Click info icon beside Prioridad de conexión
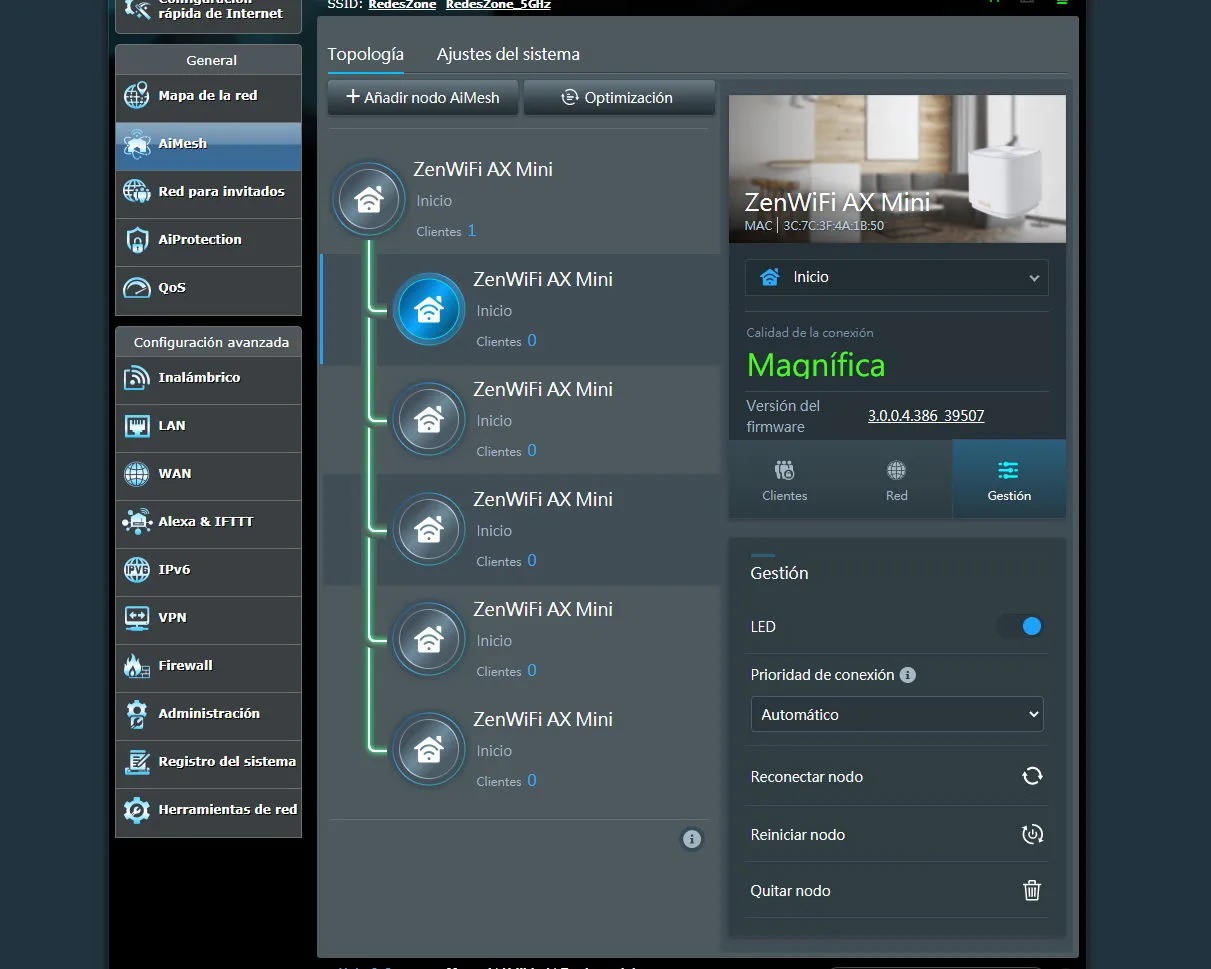 click(x=908, y=675)
